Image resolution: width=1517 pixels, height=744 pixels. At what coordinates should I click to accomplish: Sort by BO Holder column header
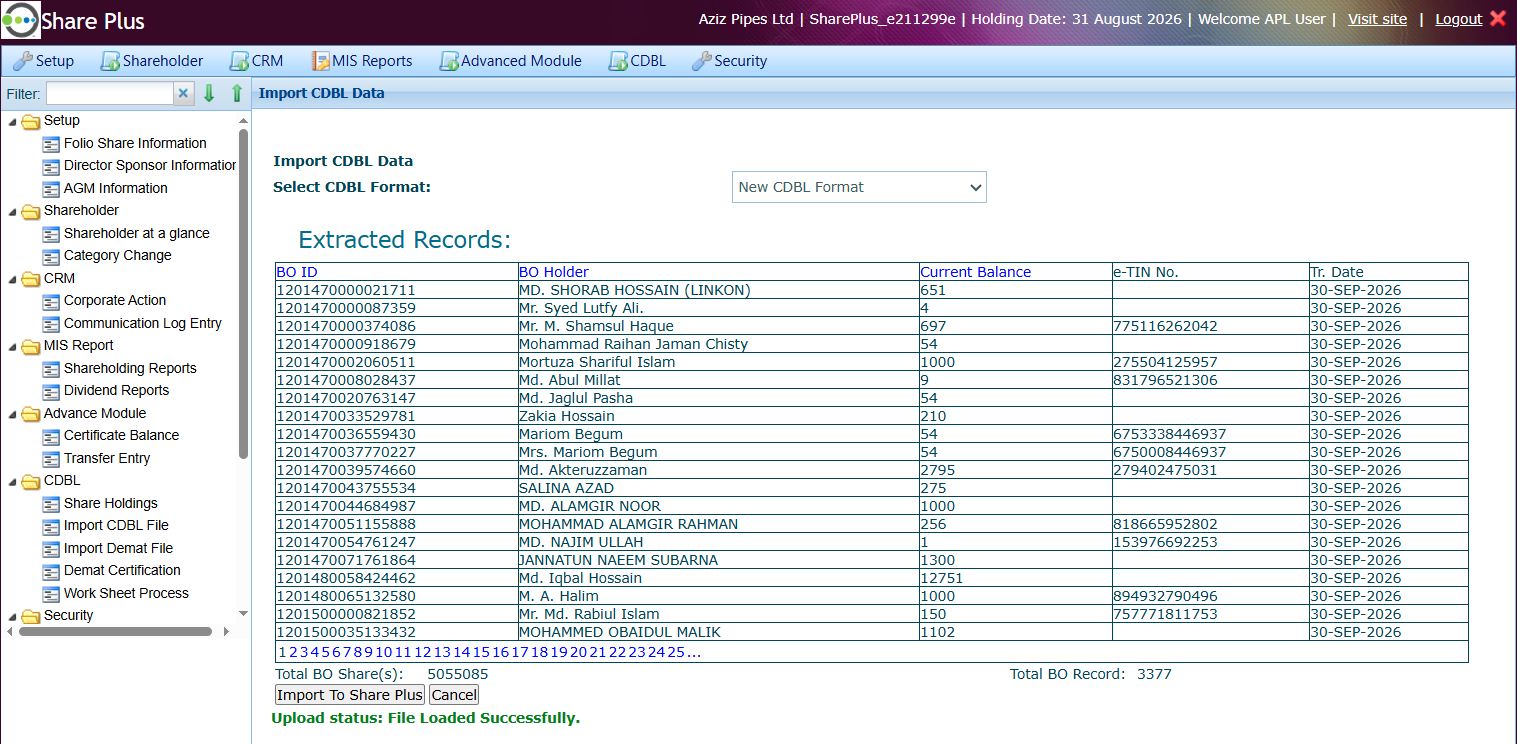[554, 272]
